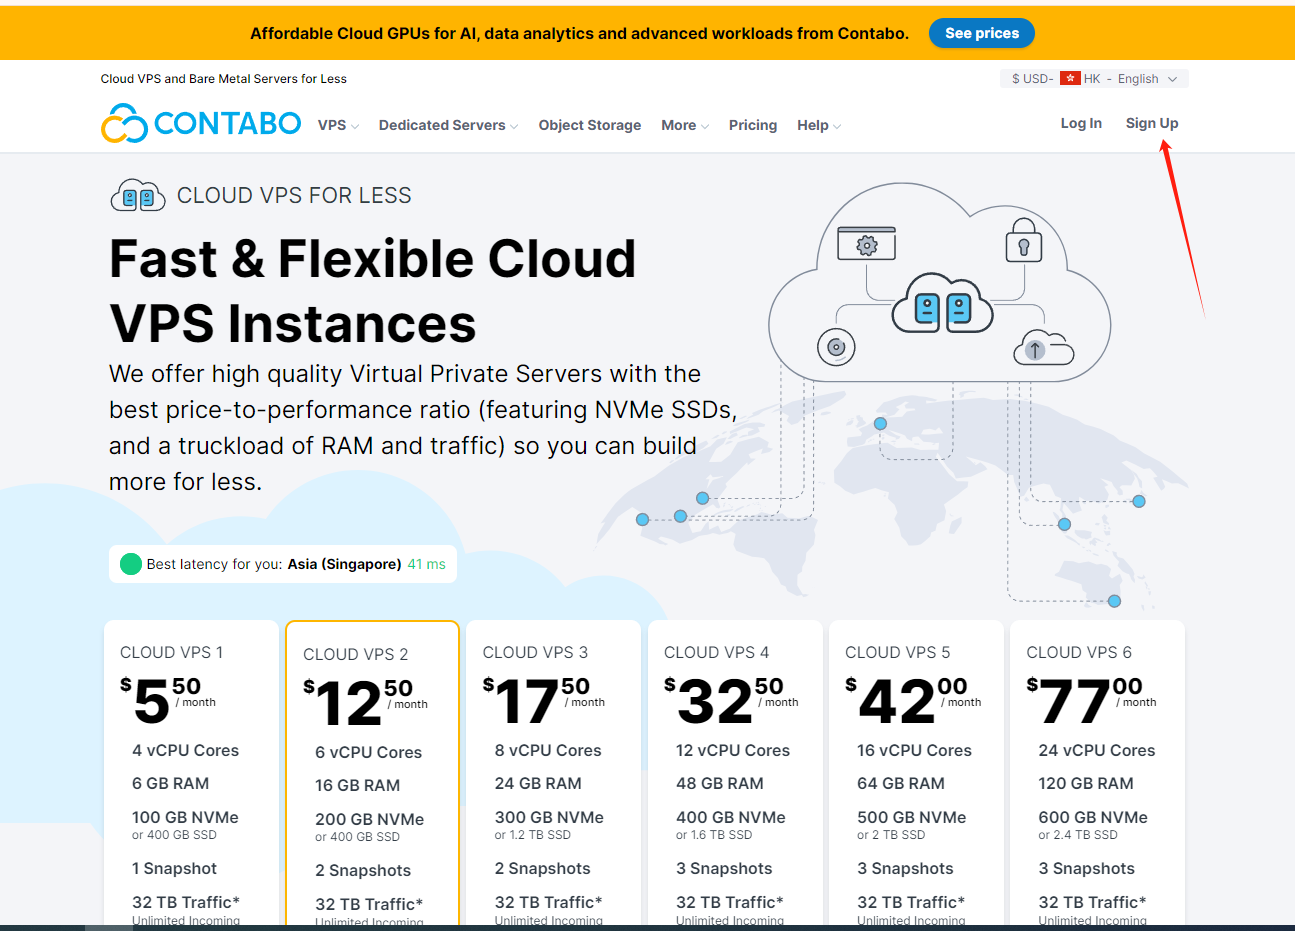Click 'or 2.4 TB SSD' in Cloud VPS 6
Screen dimensions: 1295x931
click(1078, 835)
